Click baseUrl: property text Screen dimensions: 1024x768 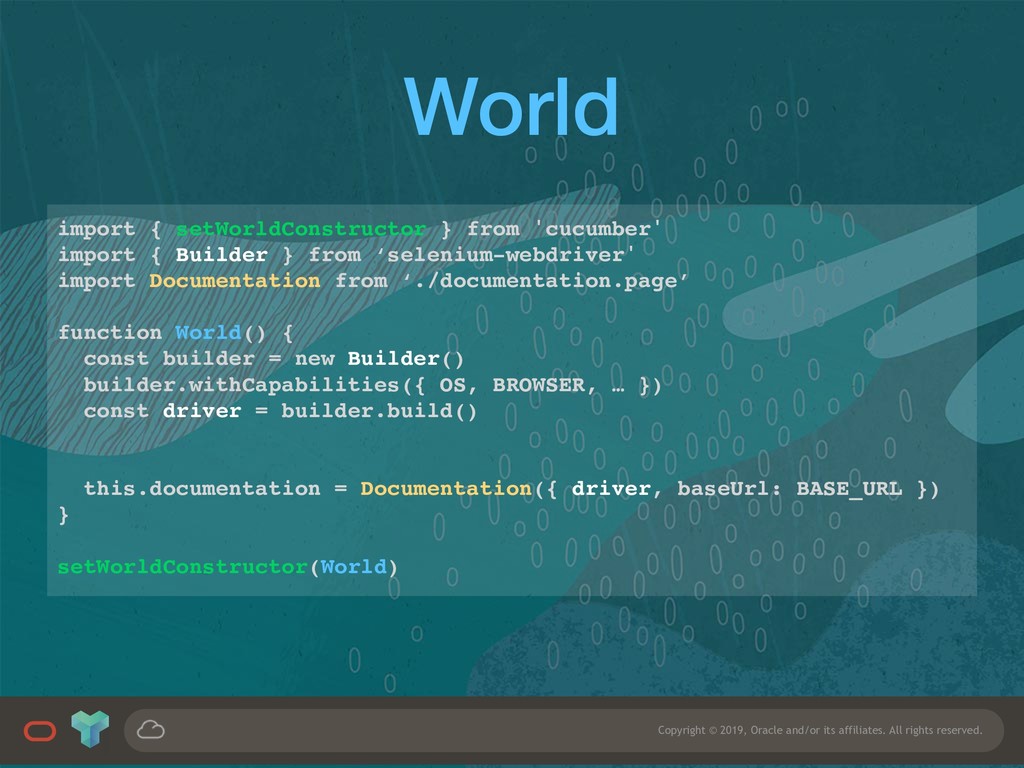729,488
